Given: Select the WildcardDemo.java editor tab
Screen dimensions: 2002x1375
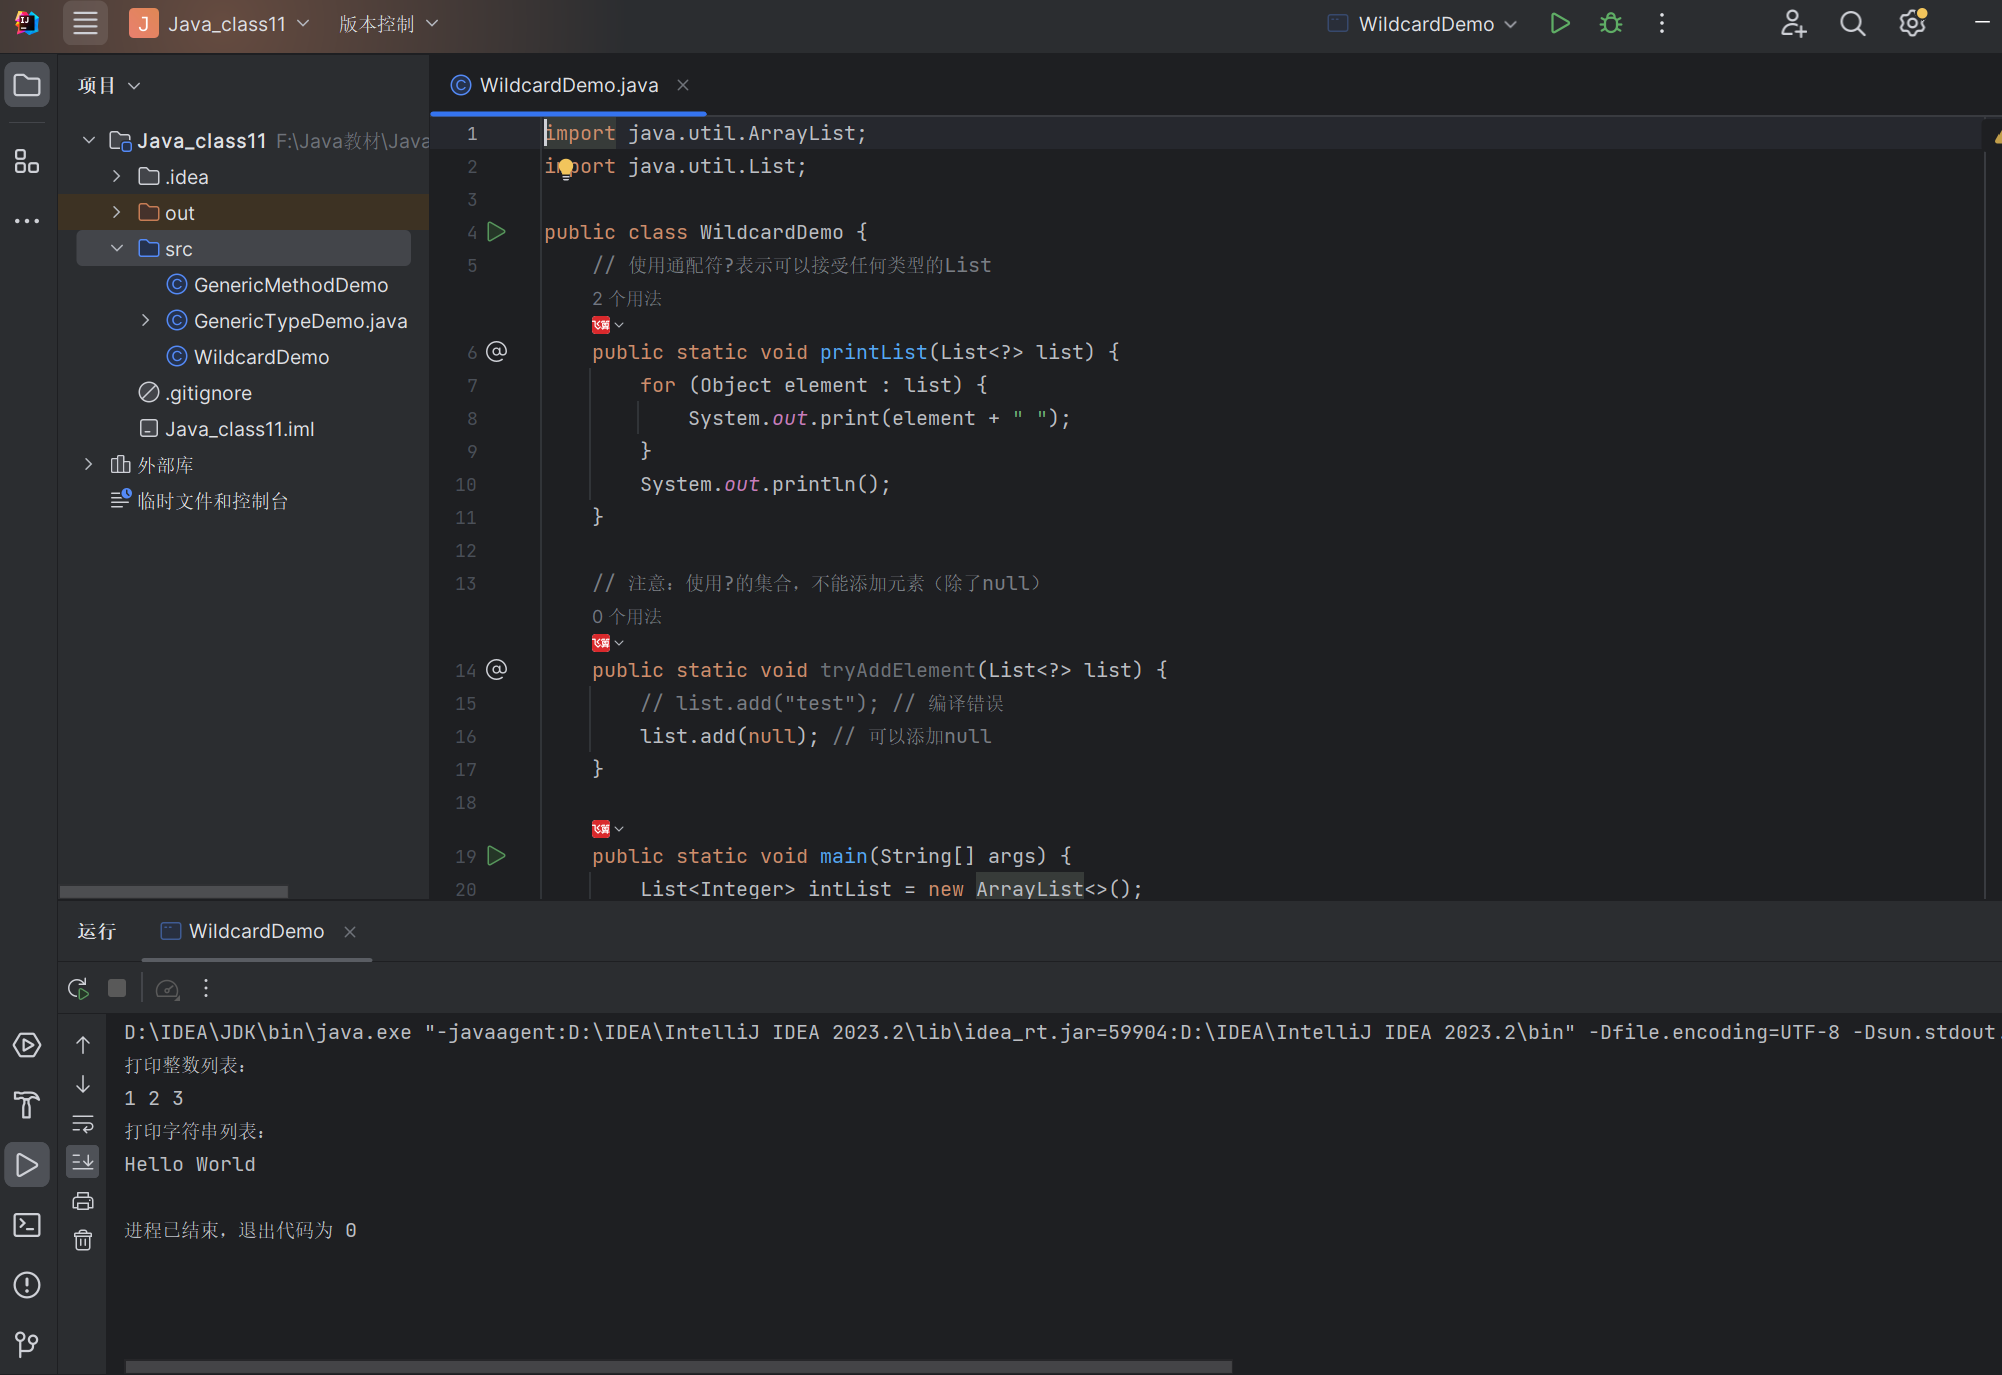Looking at the screenshot, I should click(568, 85).
